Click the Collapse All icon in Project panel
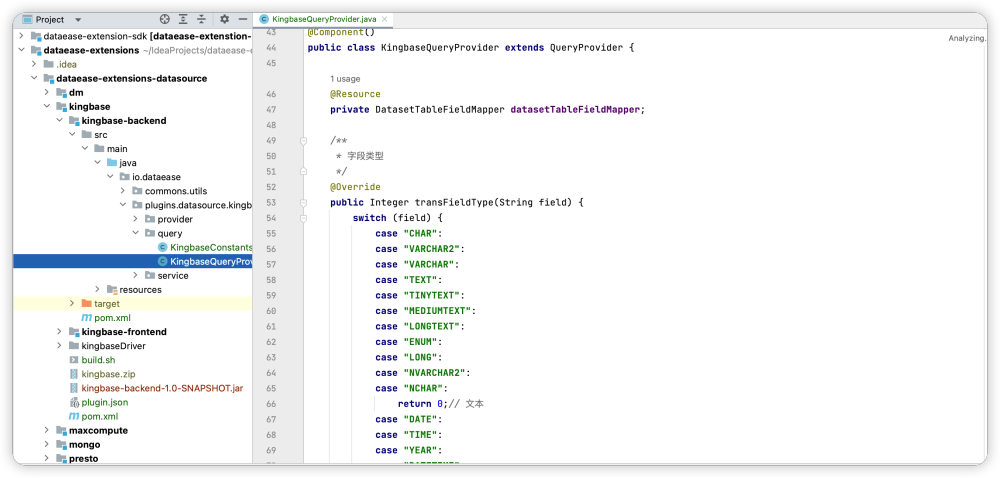Image resolution: width=1000 pixels, height=478 pixels. (202, 20)
